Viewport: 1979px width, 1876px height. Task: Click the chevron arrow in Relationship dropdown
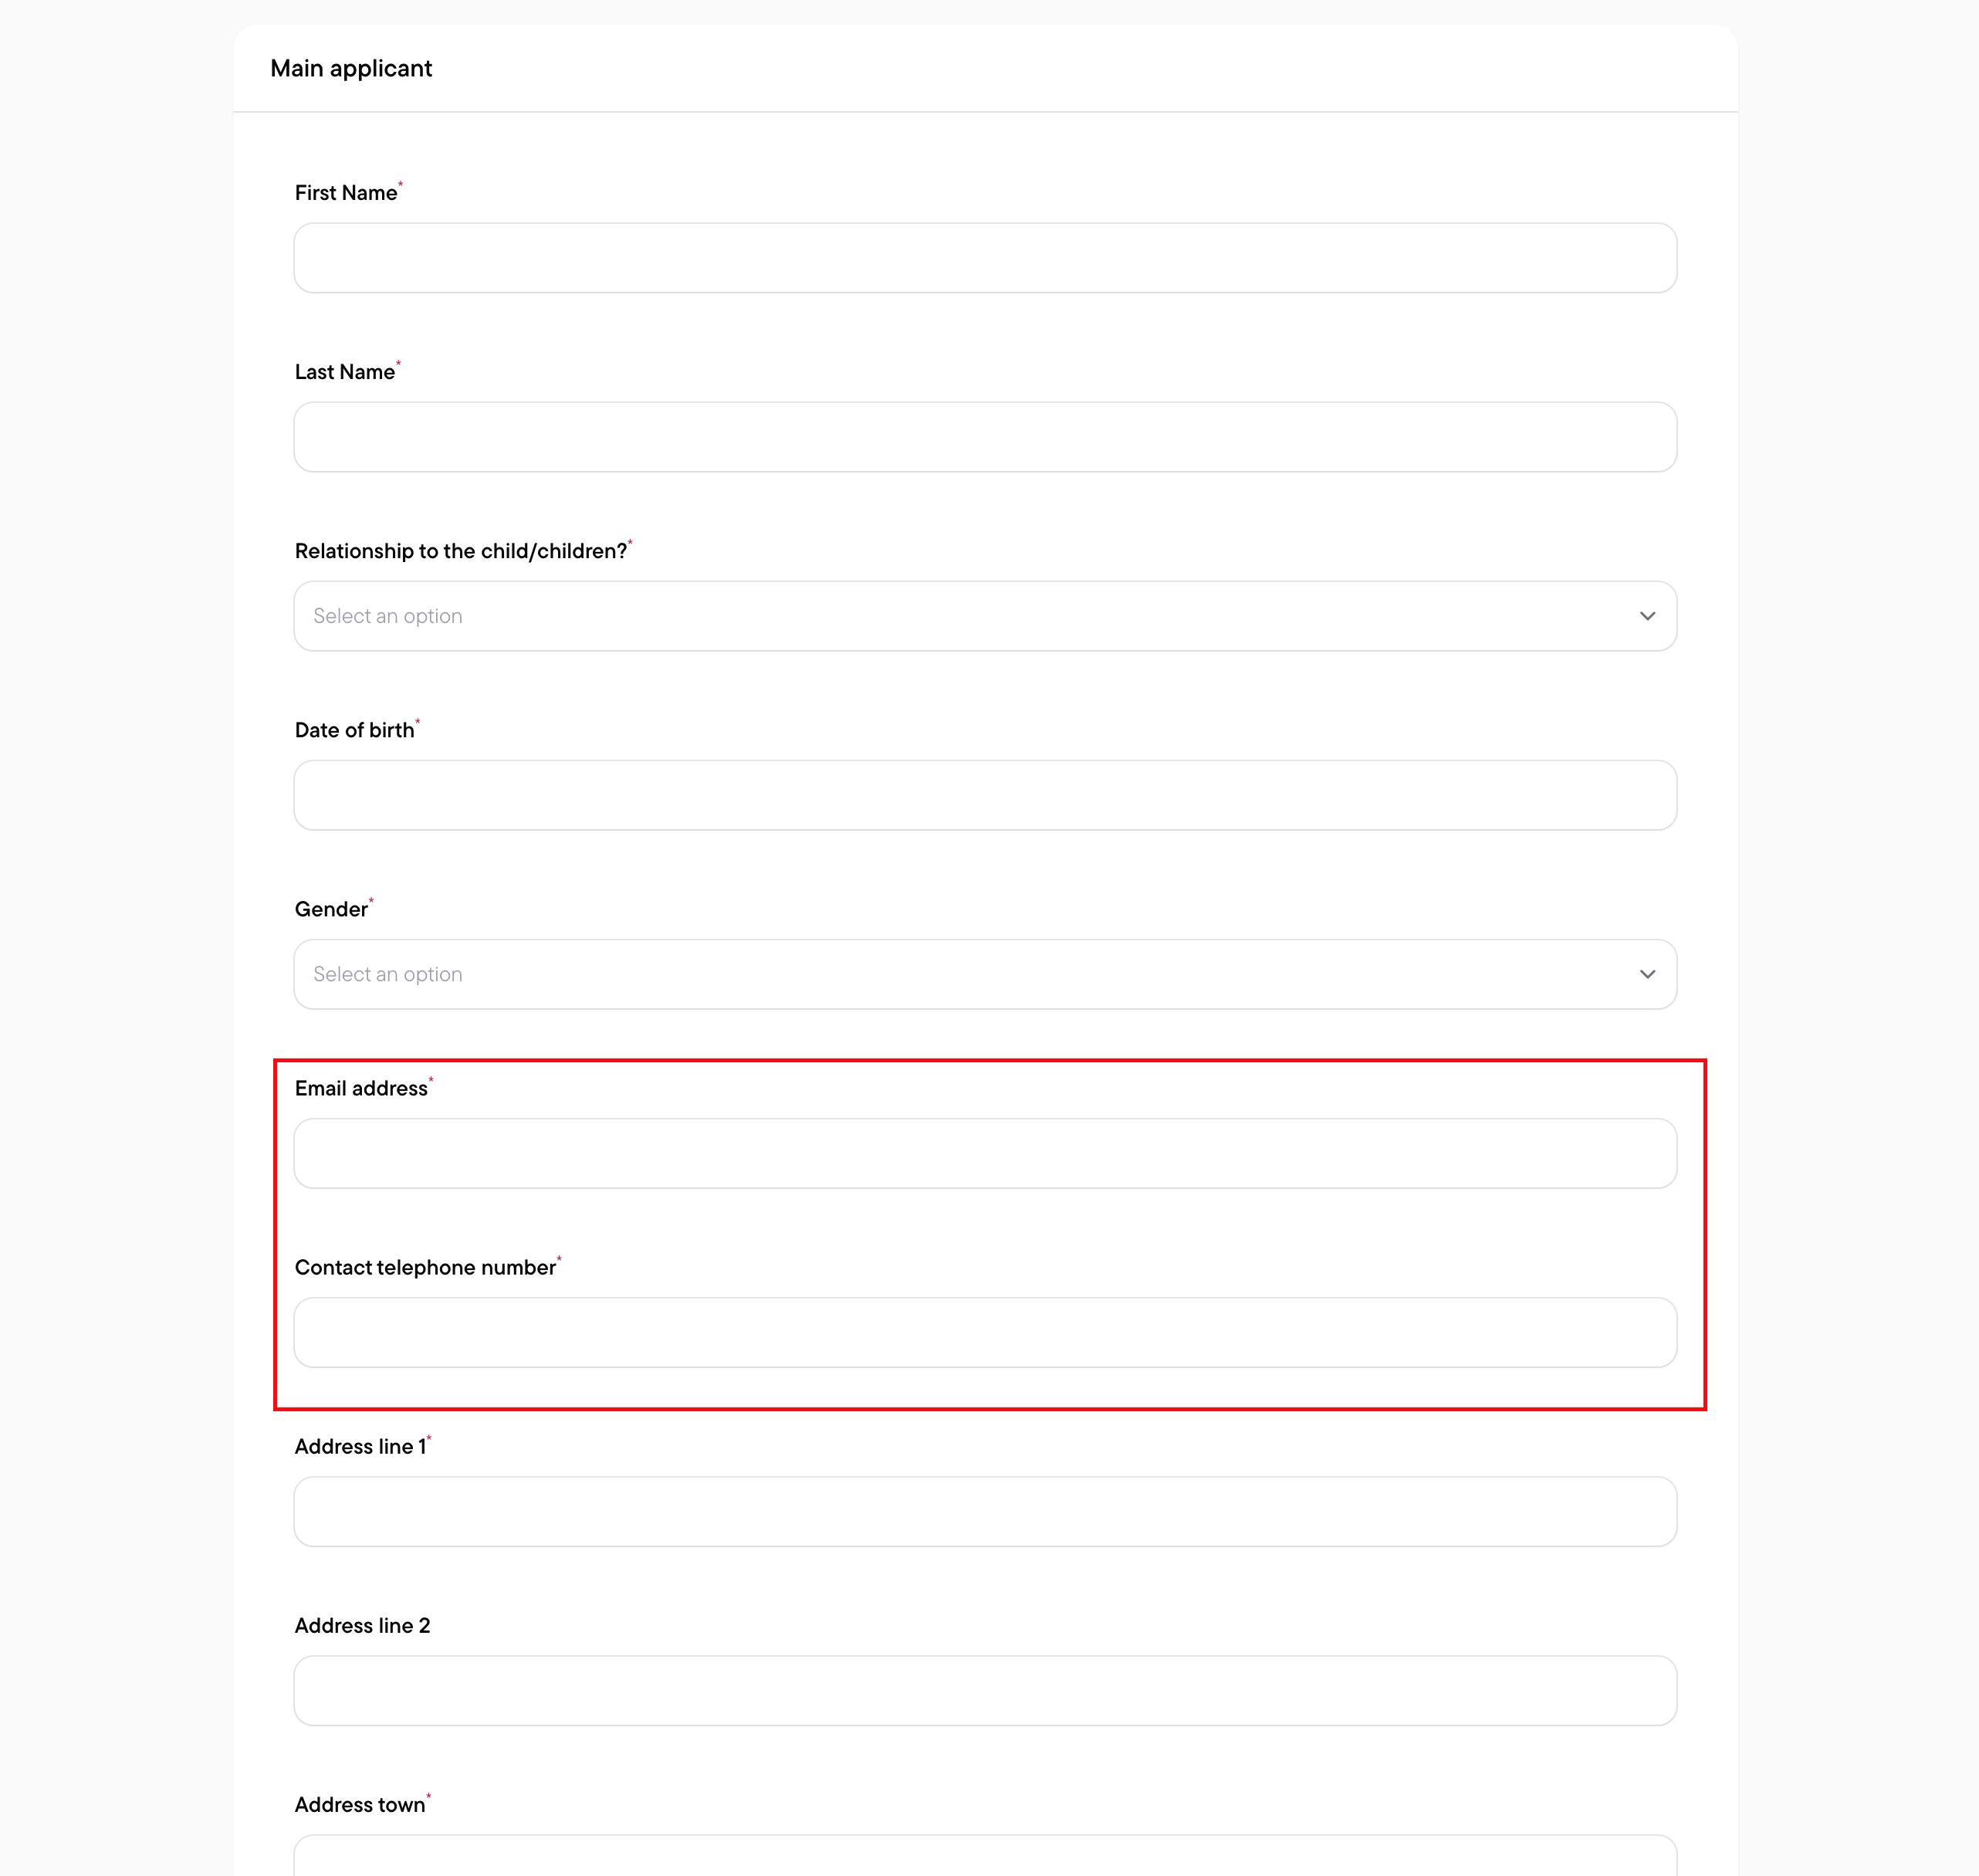click(x=1647, y=616)
